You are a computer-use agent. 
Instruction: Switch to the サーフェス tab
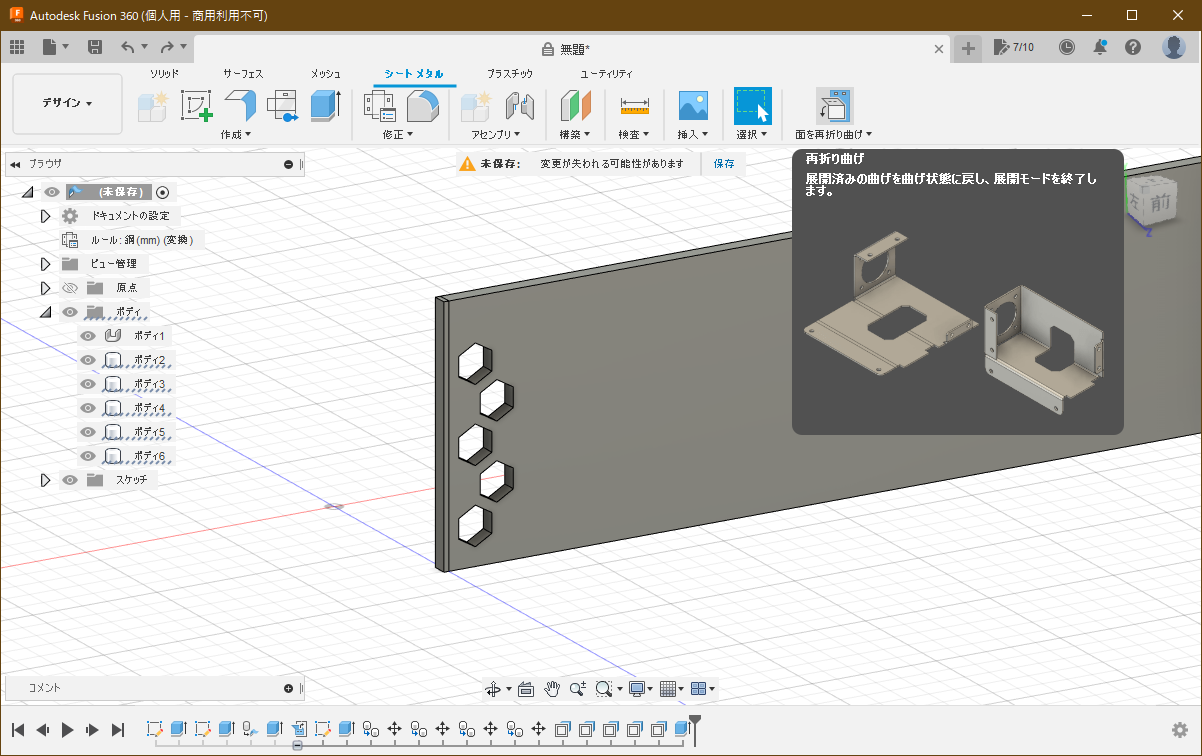(x=243, y=74)
